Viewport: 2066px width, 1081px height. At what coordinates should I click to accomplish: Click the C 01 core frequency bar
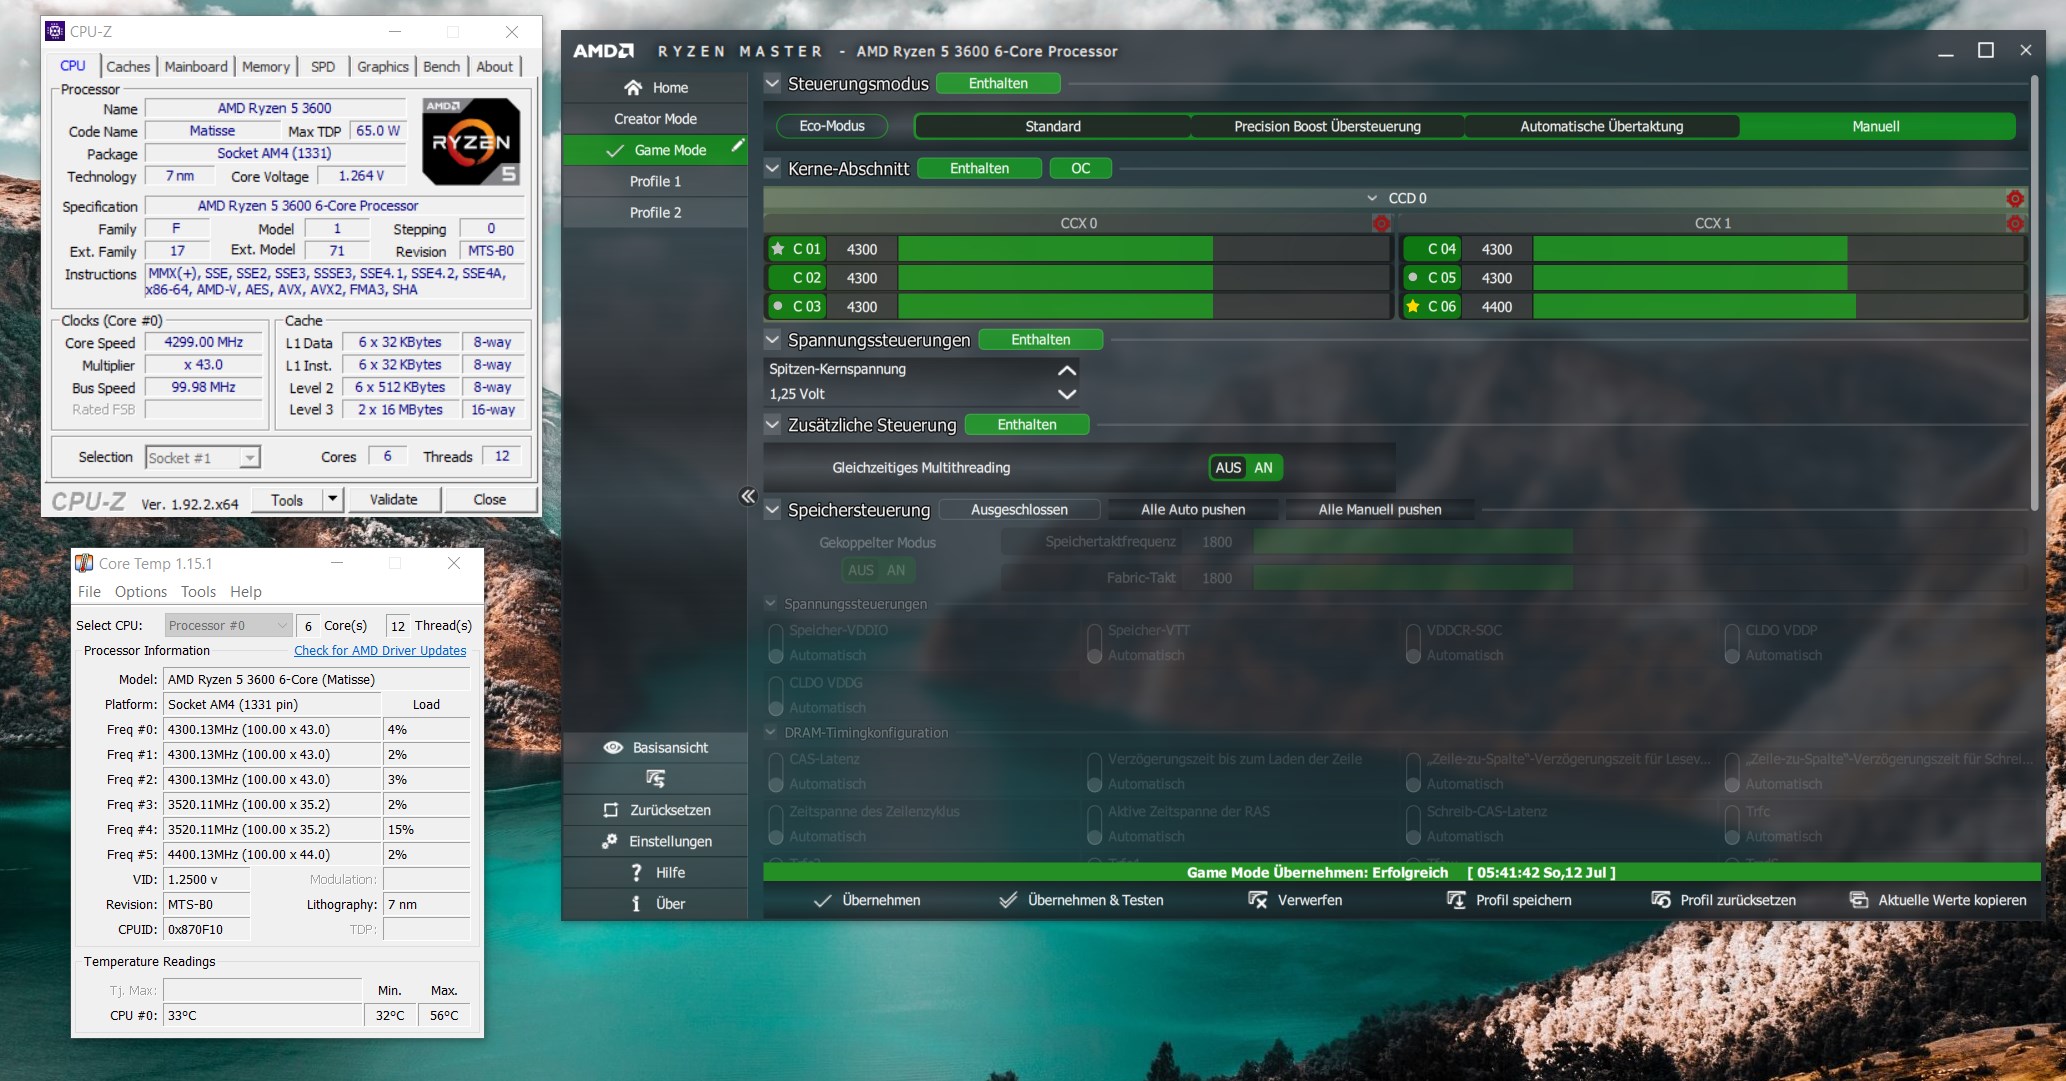coord(1055,249)
